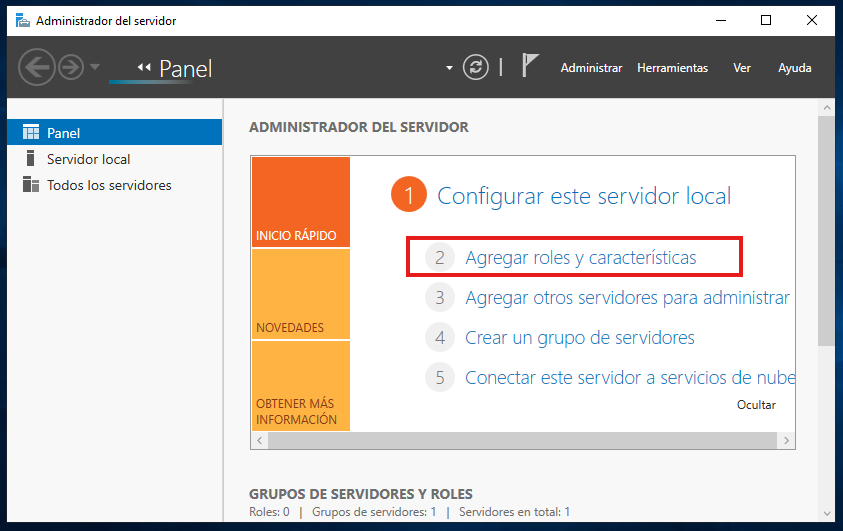Viewport: 843px width, 531px height.
Task: Click Ocultar to hide the welcome tile
Action: (x=756, y=405)
